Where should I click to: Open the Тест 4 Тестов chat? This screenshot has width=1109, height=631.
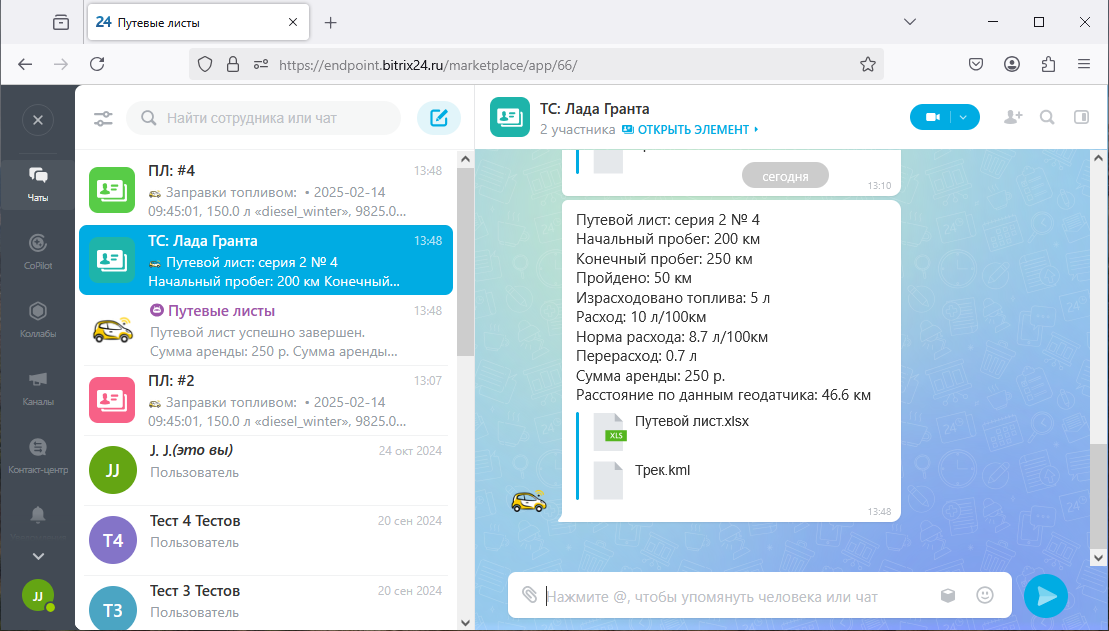tap(266, 540)
